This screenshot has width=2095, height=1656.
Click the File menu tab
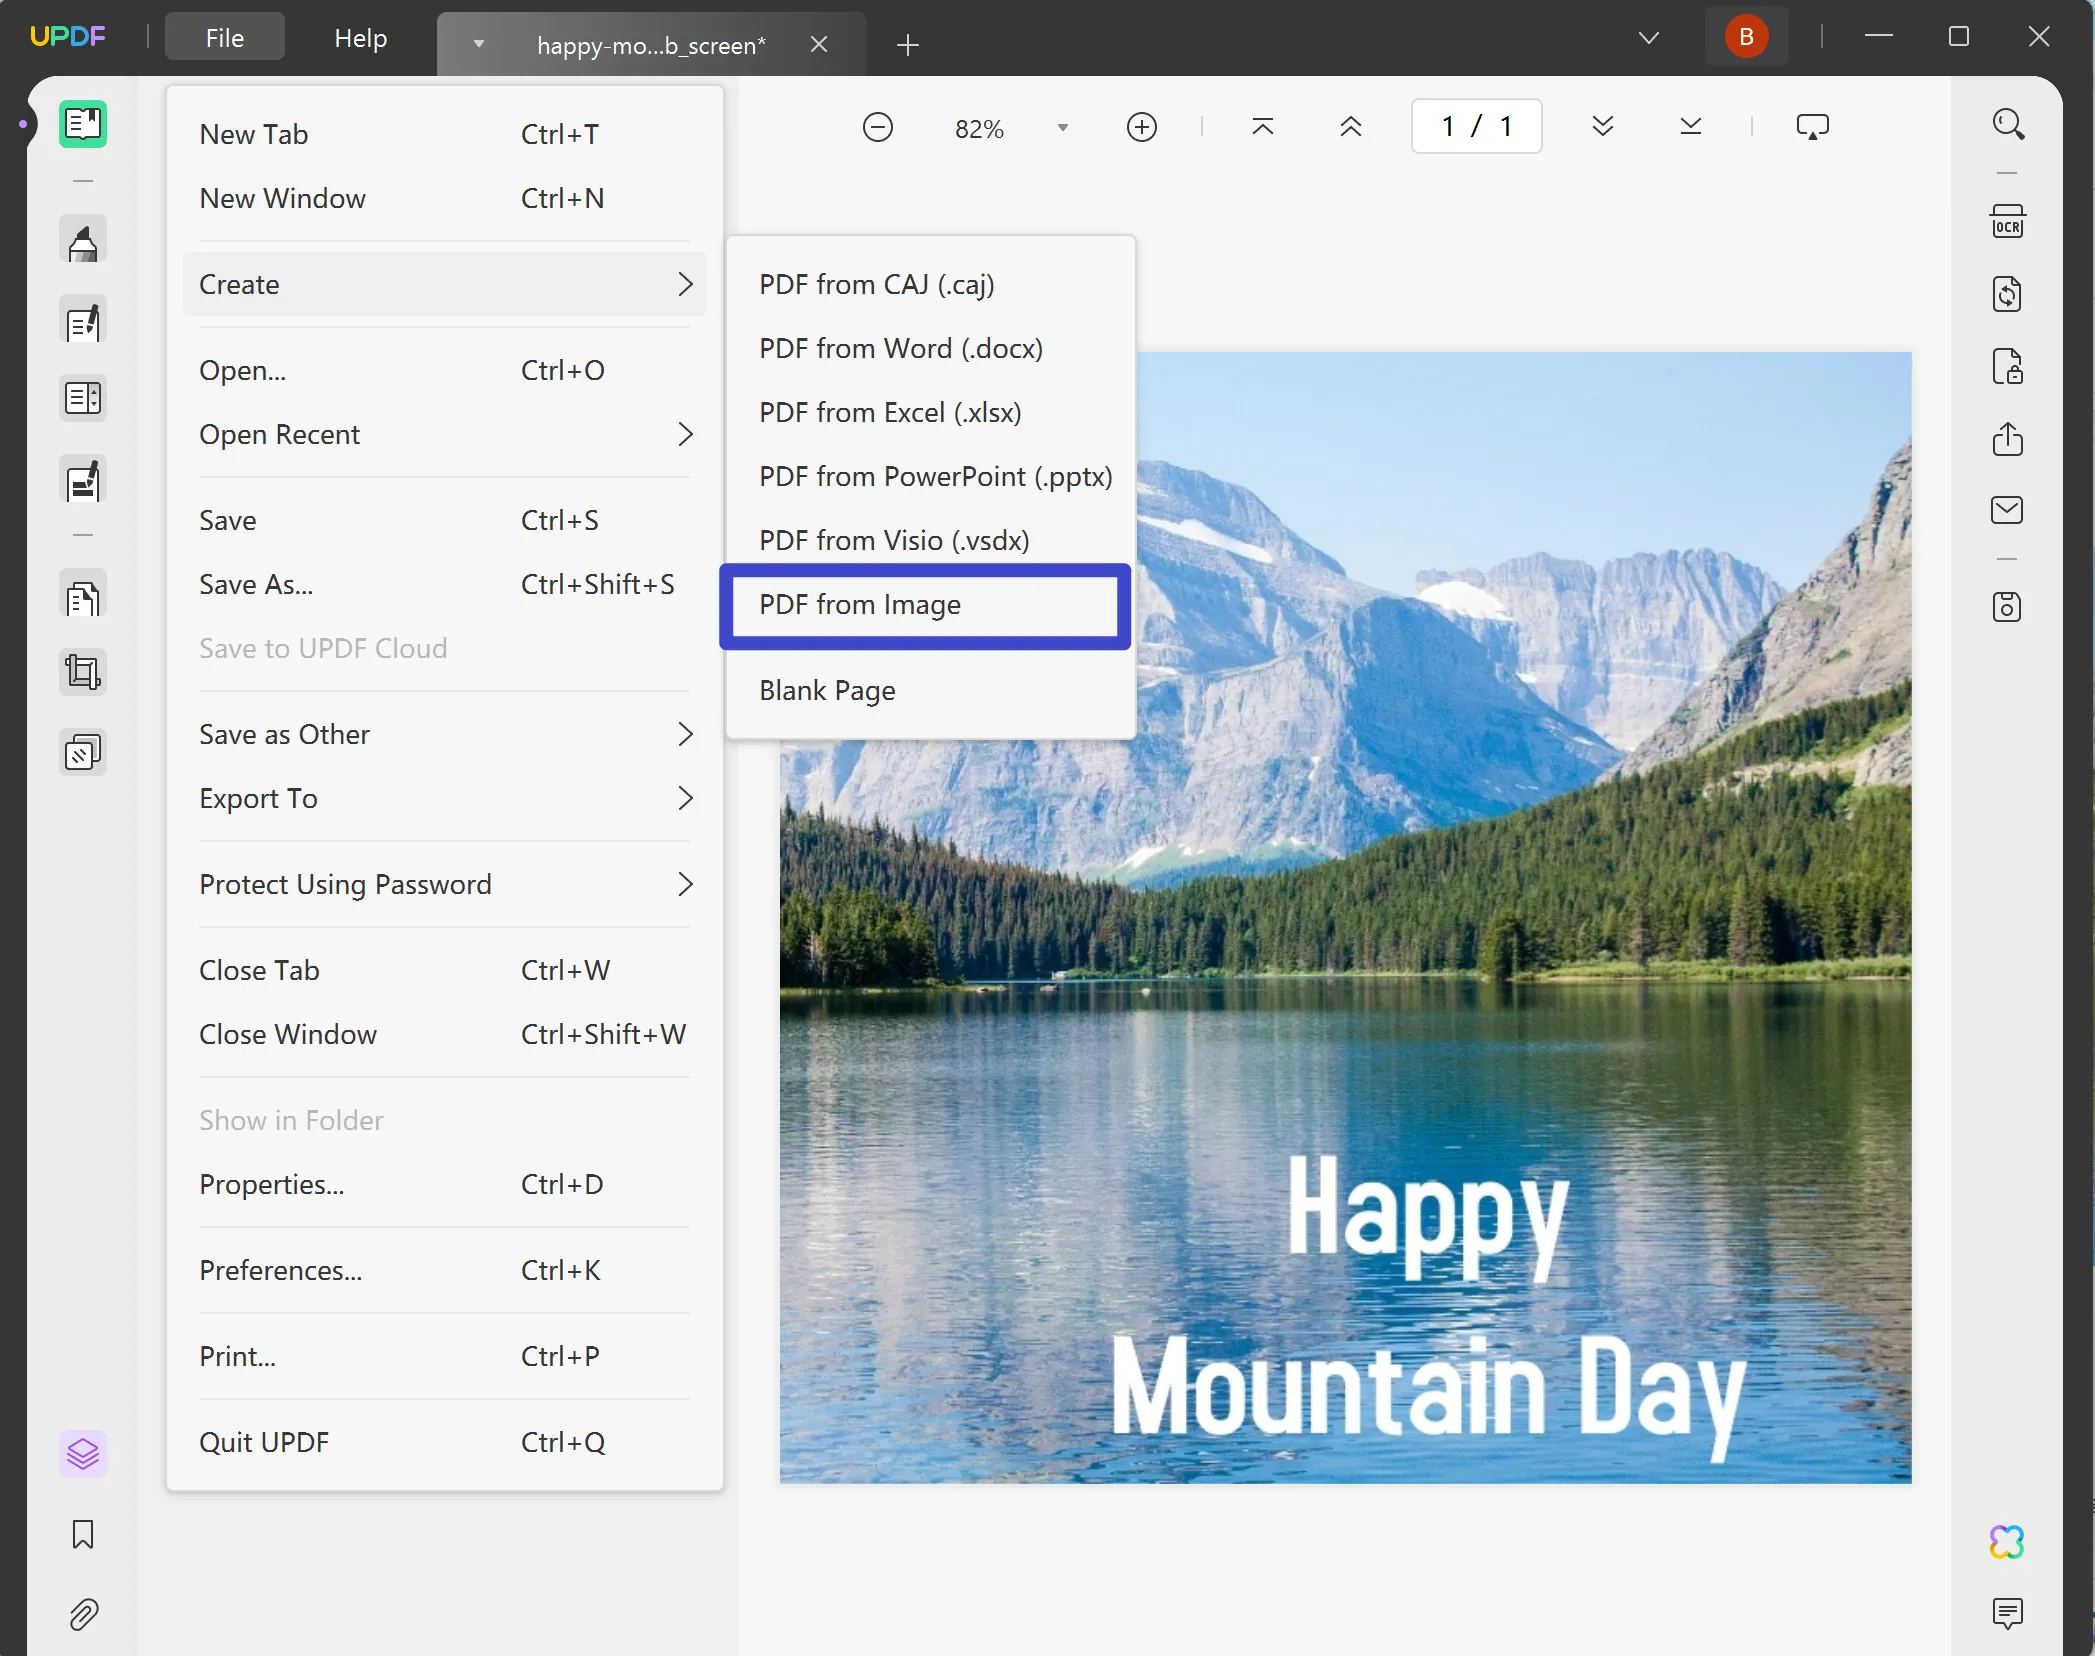[224, 36]
